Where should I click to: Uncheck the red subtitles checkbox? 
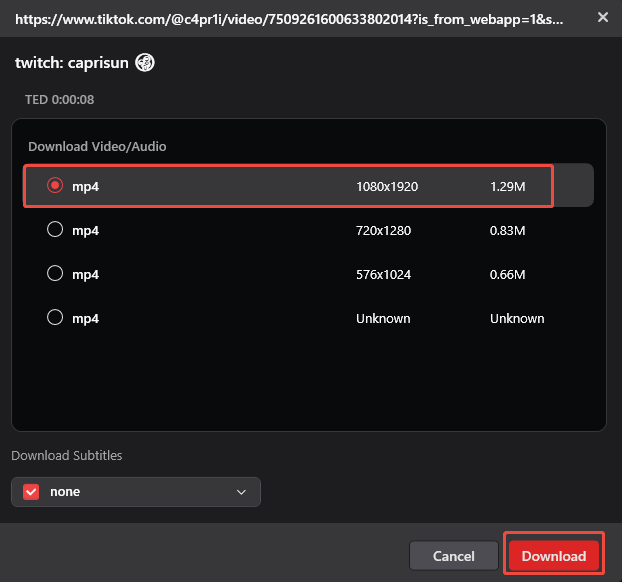(x=31, y=492)
